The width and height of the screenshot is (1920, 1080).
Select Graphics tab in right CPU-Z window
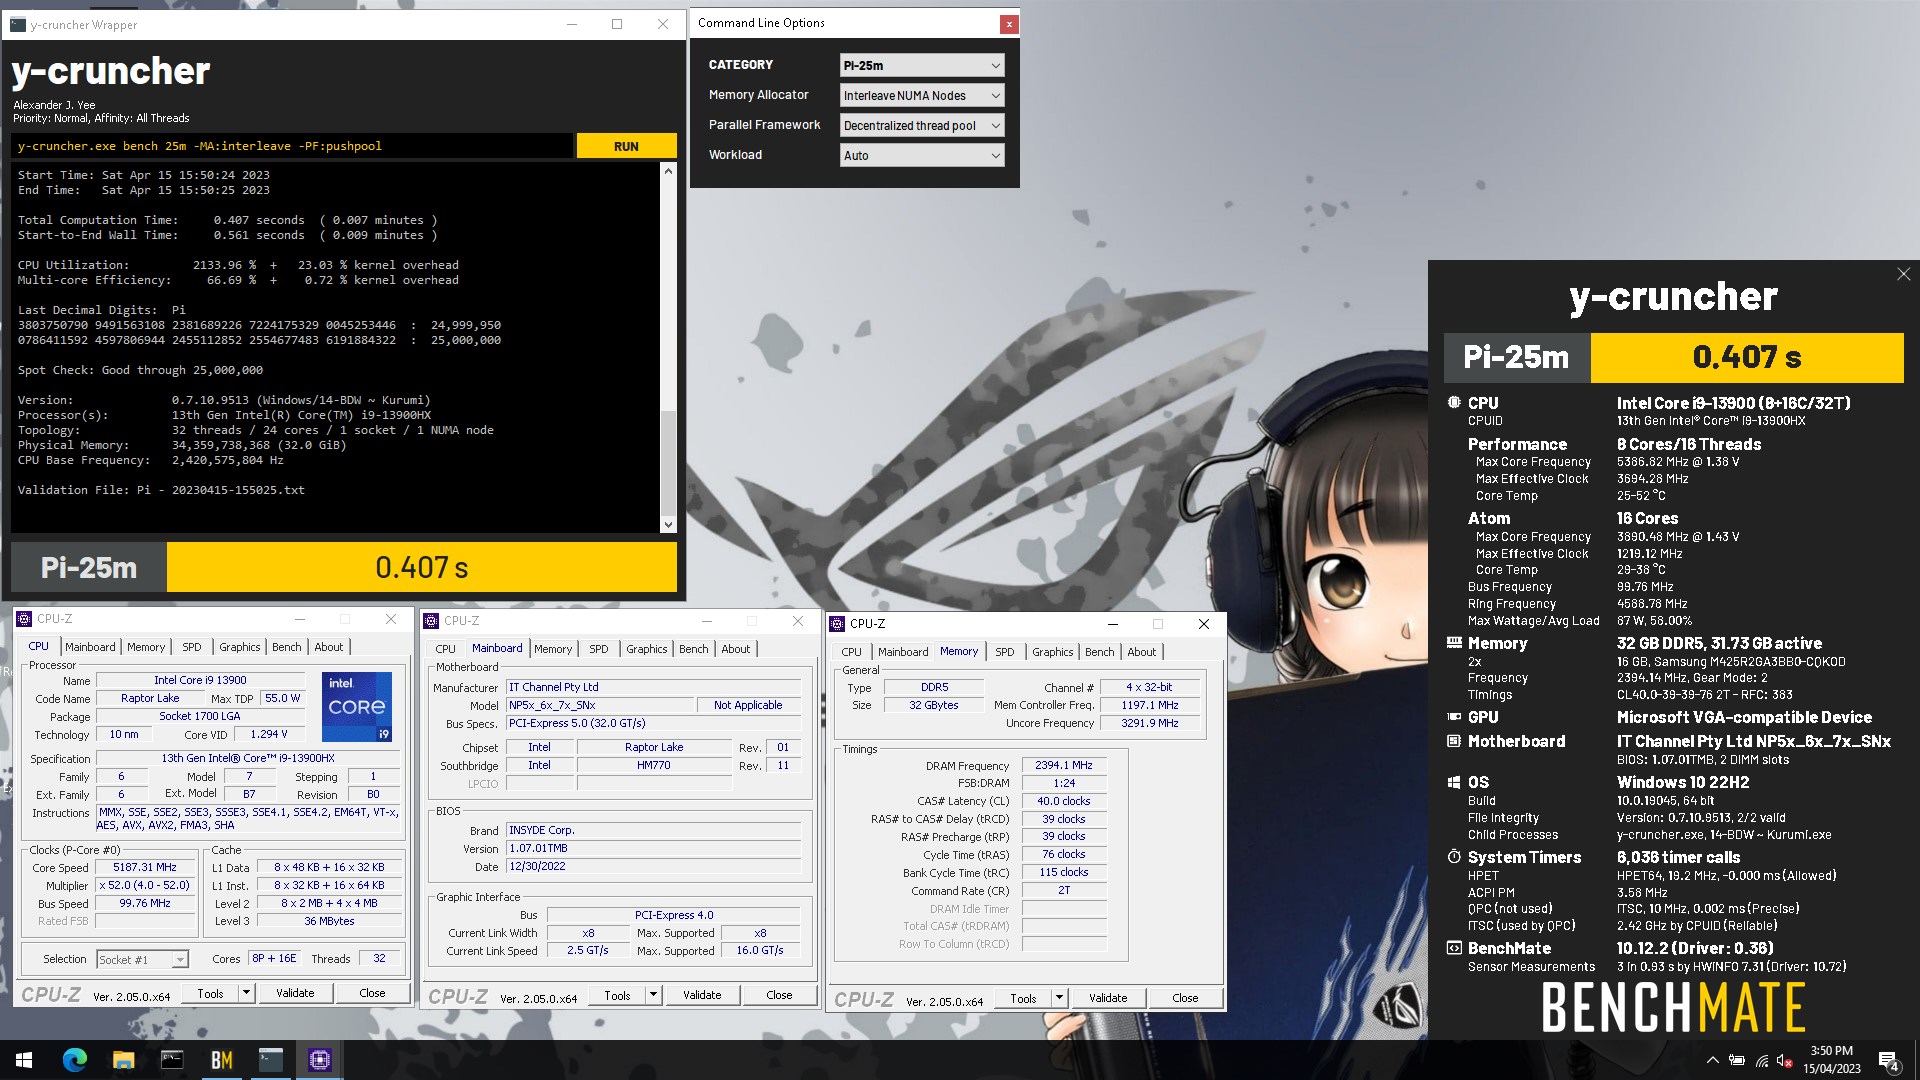point(1053,652)
